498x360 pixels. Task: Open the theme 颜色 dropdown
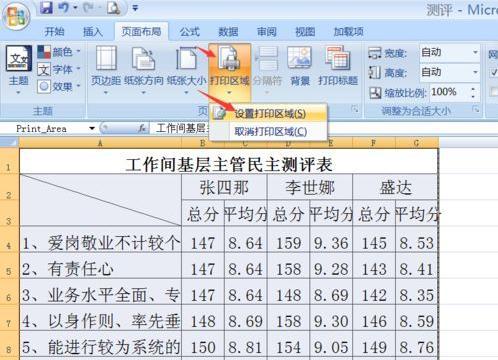coord(59,52)
